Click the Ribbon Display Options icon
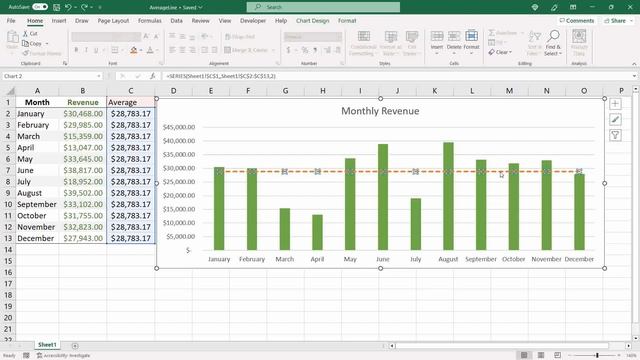This screenshot has width=640, height=360. click(573, 7)
